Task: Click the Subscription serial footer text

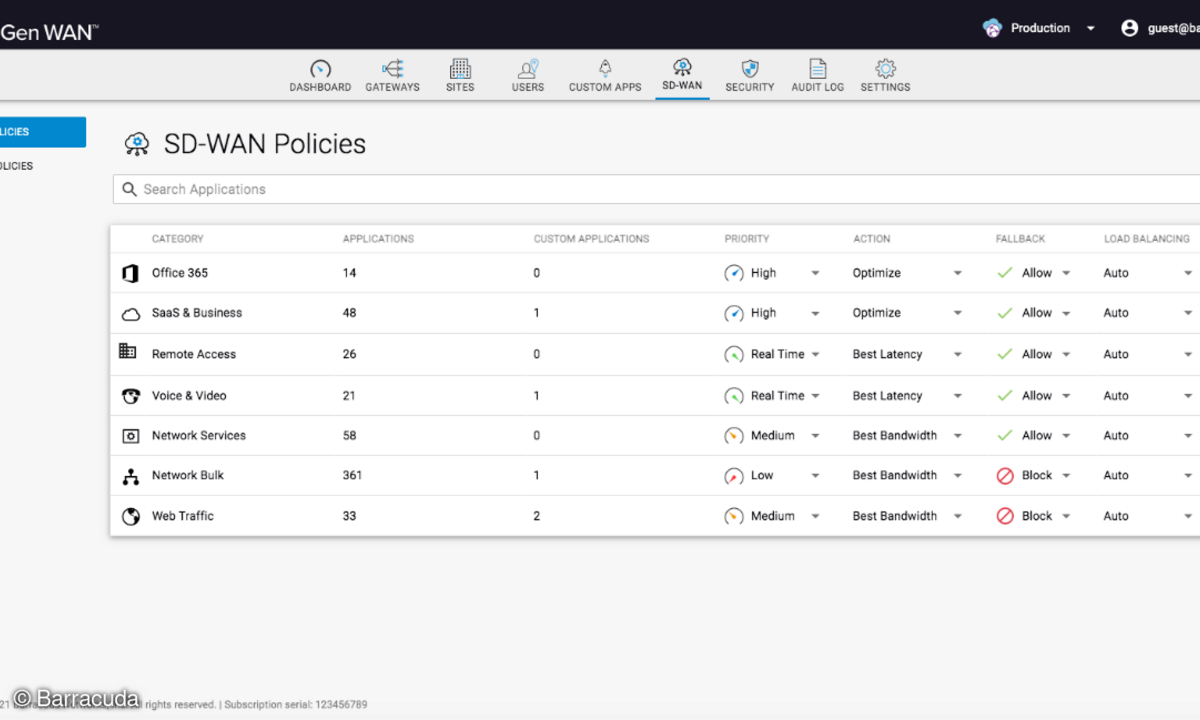Action: (x=295, y=705)
